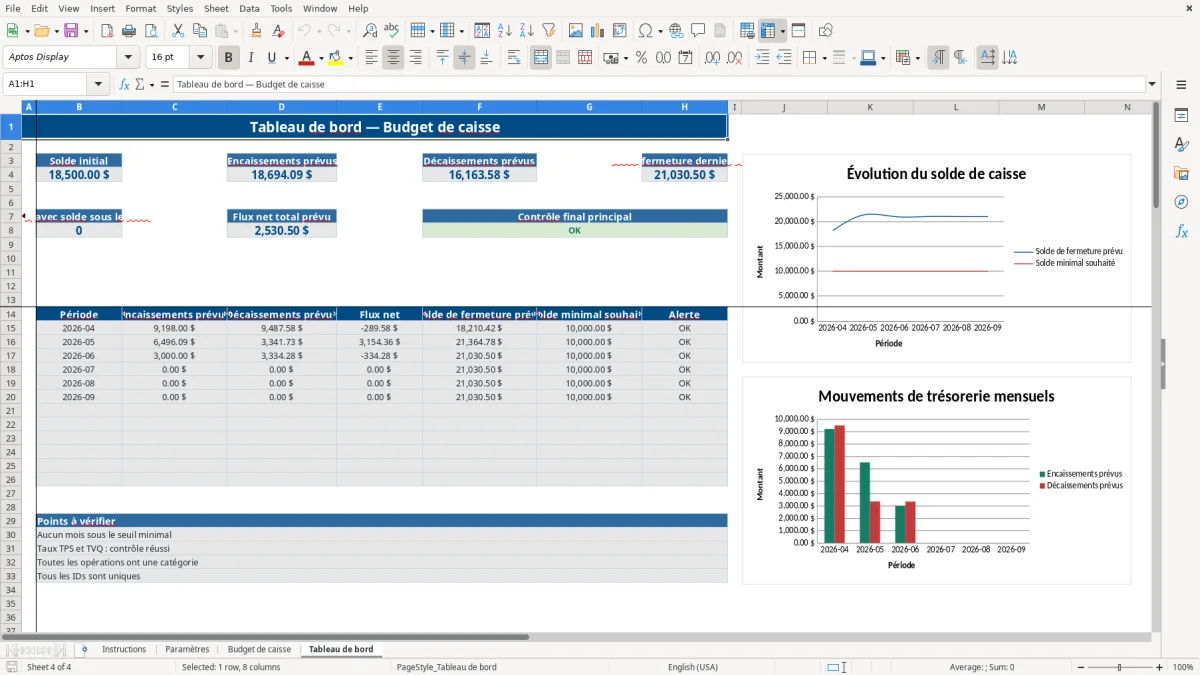Open the Data menu
This screenshot has width=1200, height=675.
249,8
